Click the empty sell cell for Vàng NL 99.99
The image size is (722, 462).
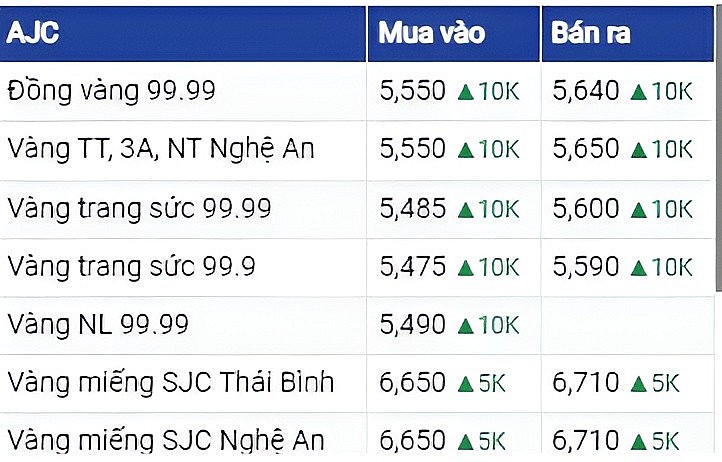coord(630,325)
